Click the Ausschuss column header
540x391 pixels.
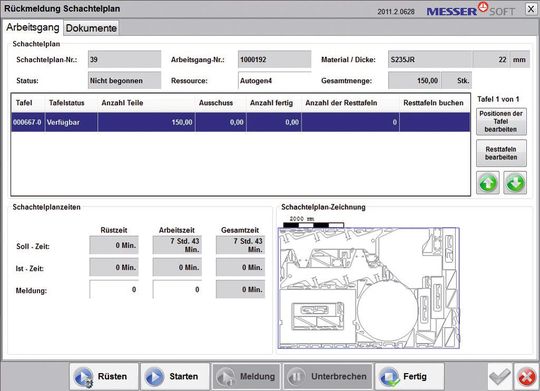[x=221, y=103]
